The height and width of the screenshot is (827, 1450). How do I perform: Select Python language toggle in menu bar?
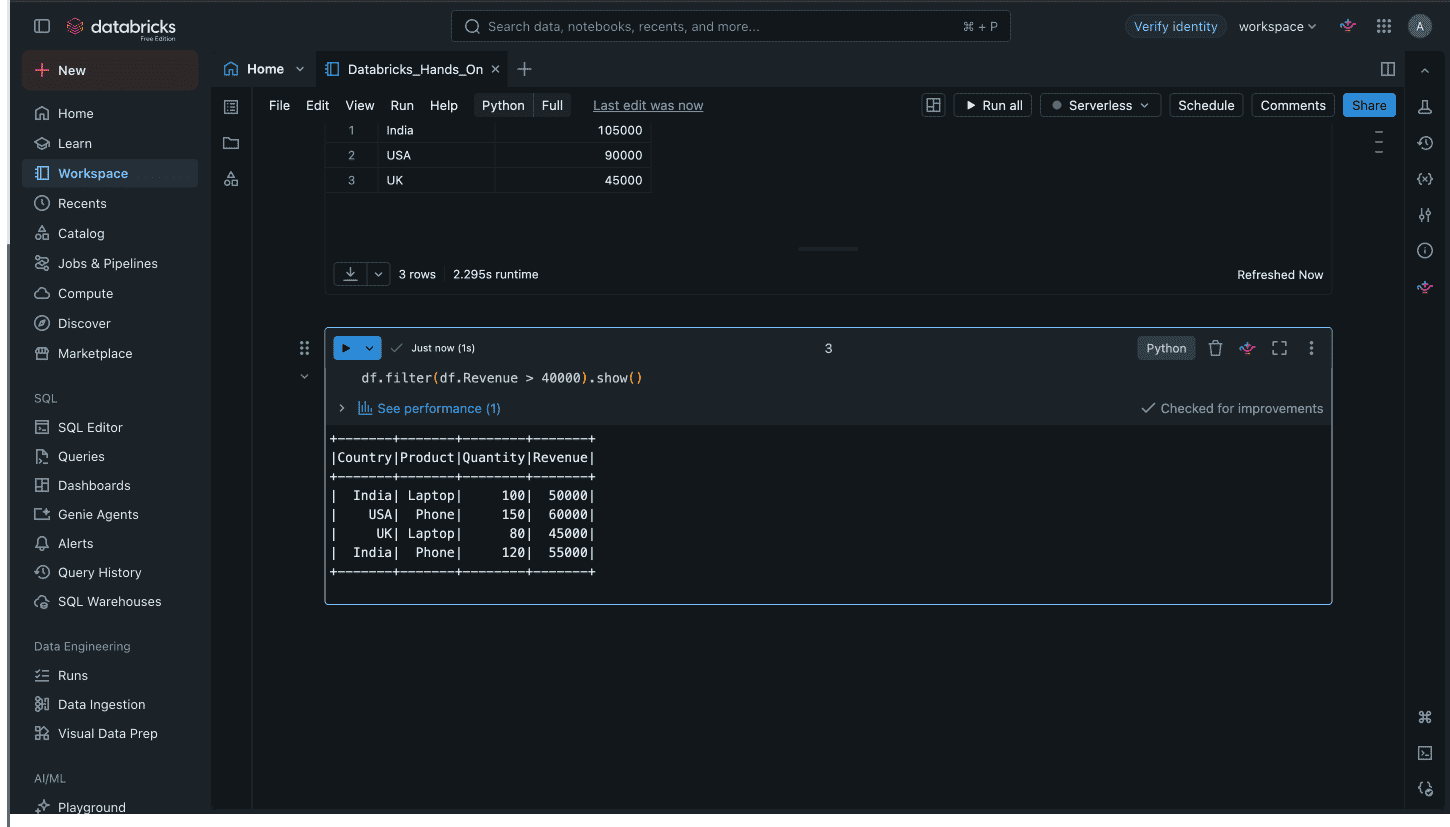point(503,105)
